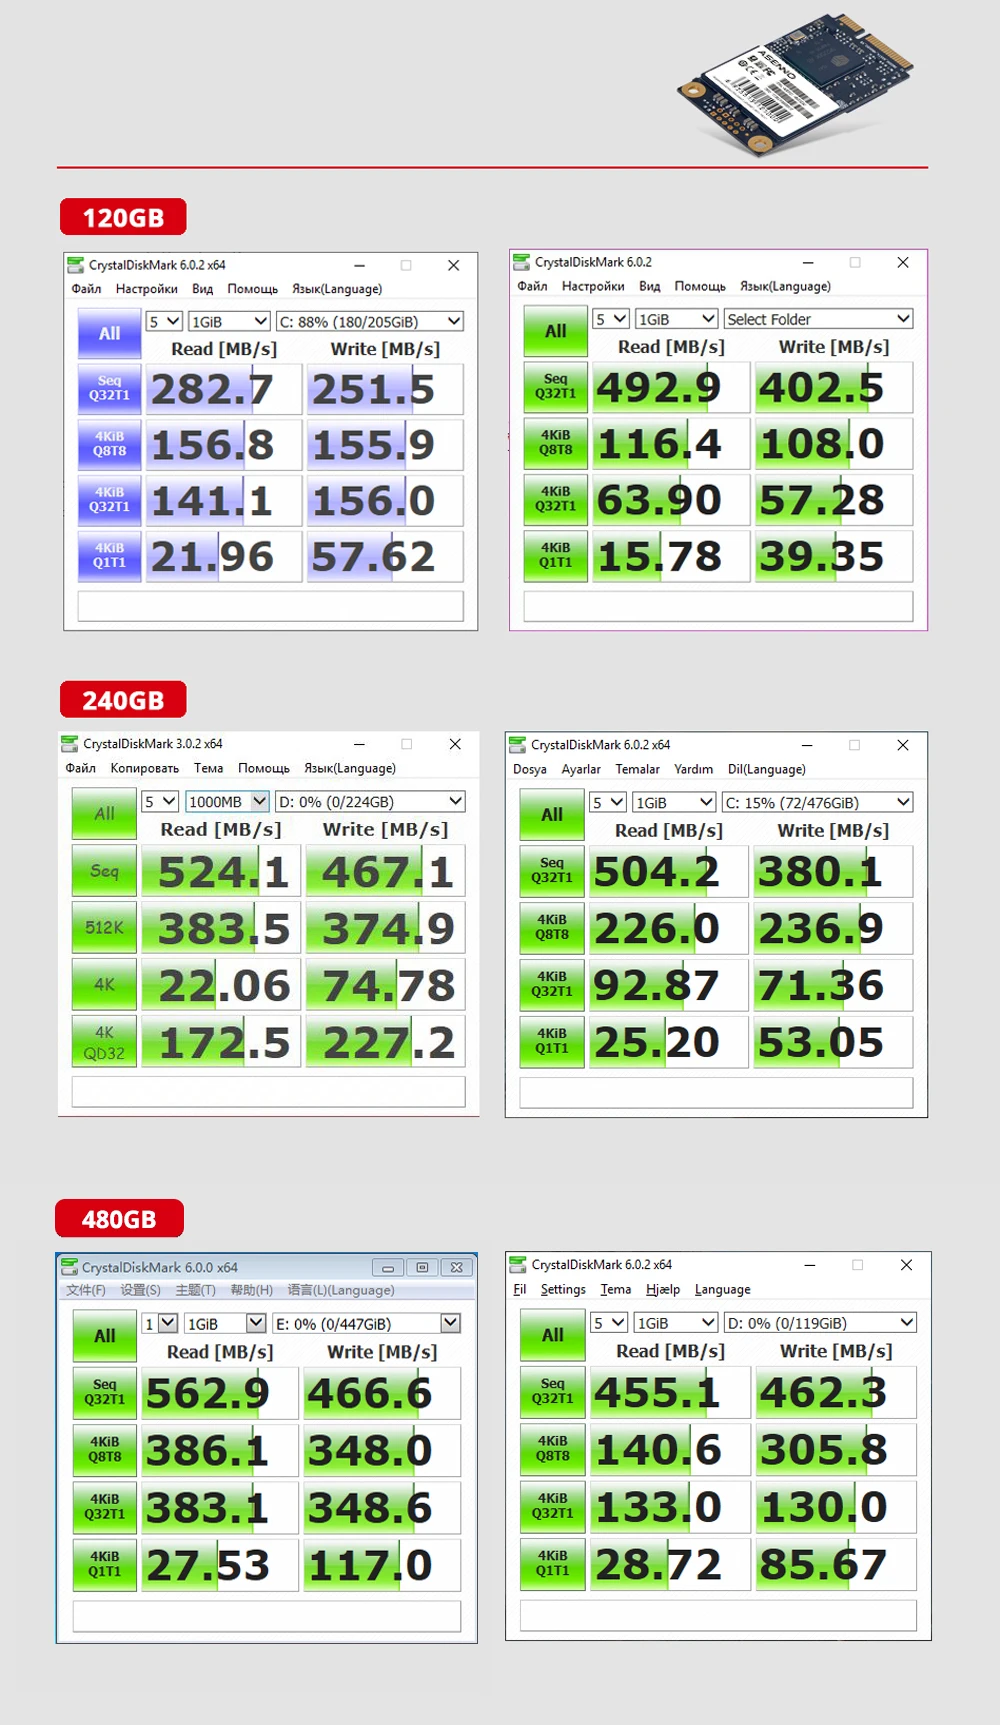1000x1725 pixels.
Task: Open 1GiB size dropdown in C: 88% window
Action: coord(230,321)
